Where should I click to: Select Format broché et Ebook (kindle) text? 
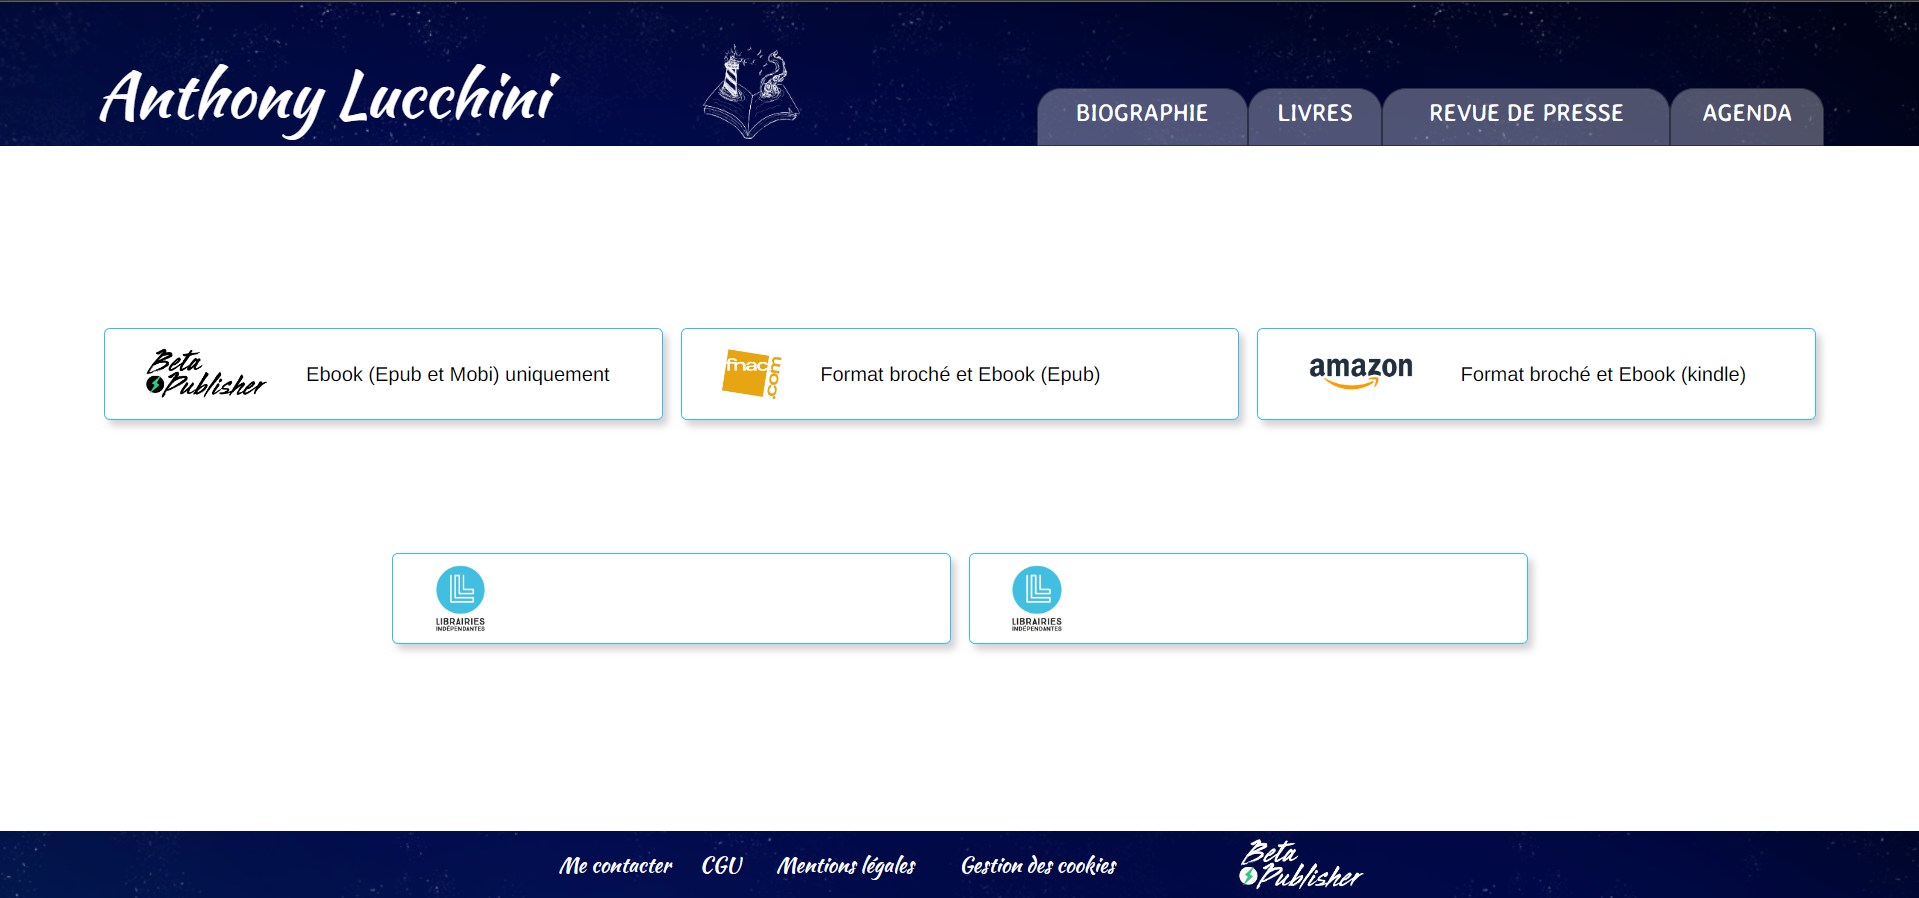coord(1603,374)
